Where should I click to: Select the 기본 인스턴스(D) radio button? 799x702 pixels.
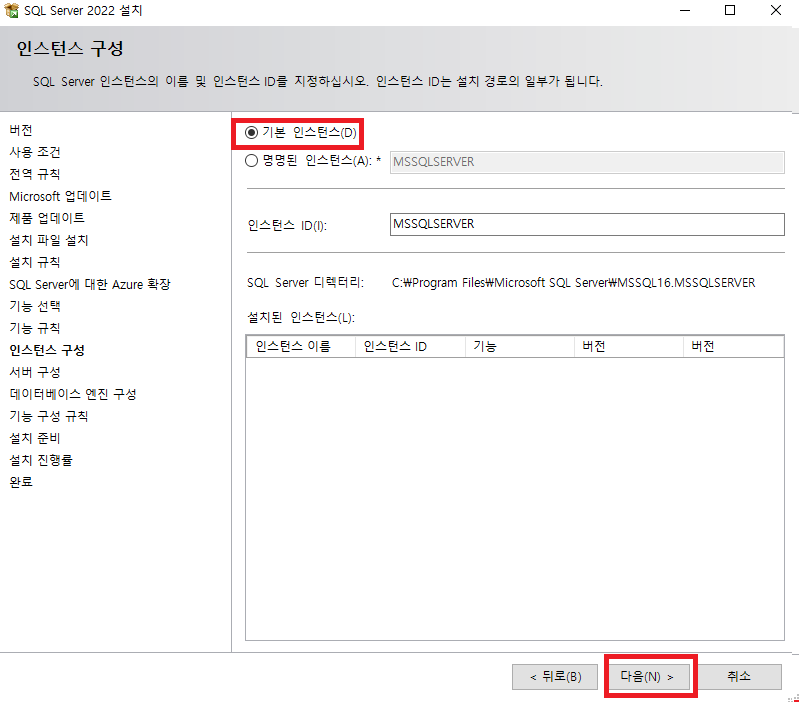click(251, 133)
